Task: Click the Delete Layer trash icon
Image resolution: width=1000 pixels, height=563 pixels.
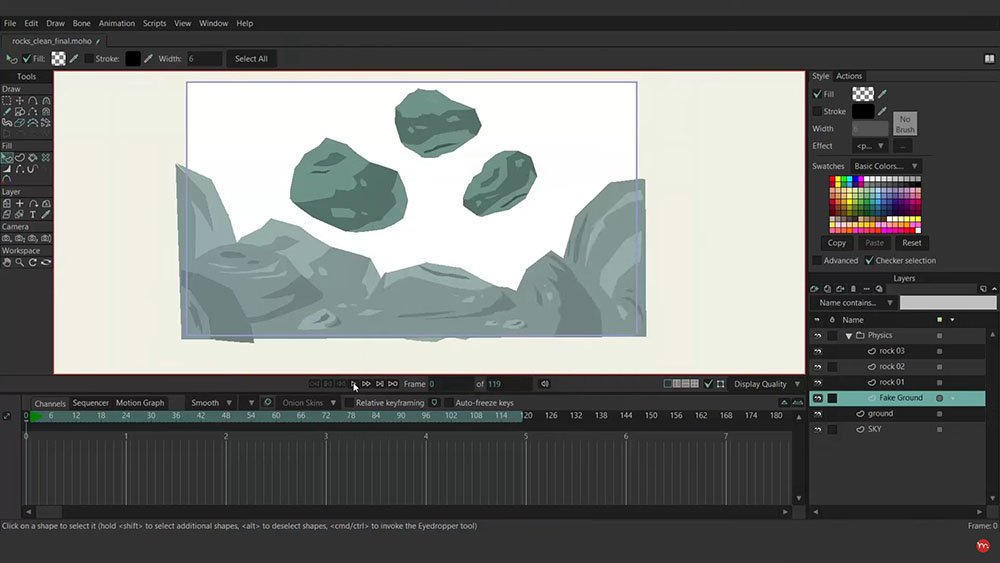Action: (853, 289)
